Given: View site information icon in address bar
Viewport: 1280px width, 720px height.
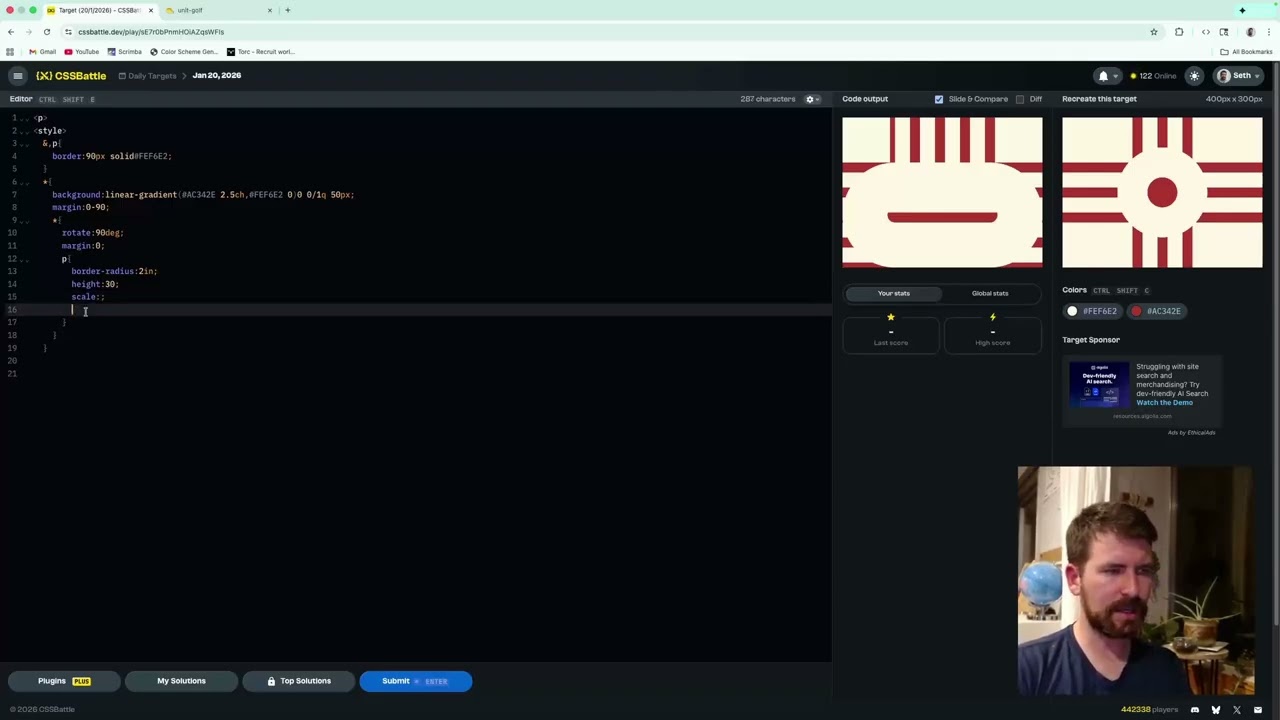Looking at the screenshot, I should point(68,32).
